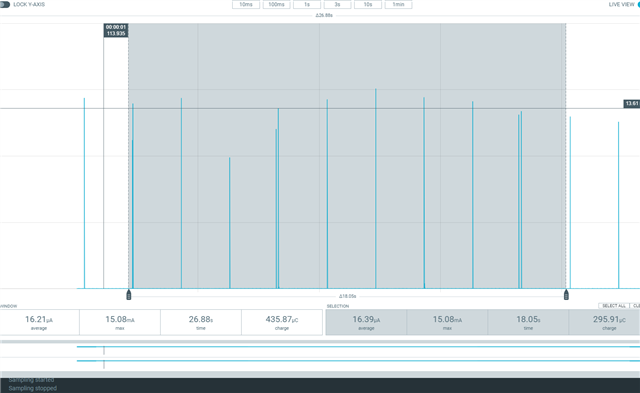The height and width of the screenshot is (393, 640).
Task: Set time window to 100ms
Action: click(276, 4)
